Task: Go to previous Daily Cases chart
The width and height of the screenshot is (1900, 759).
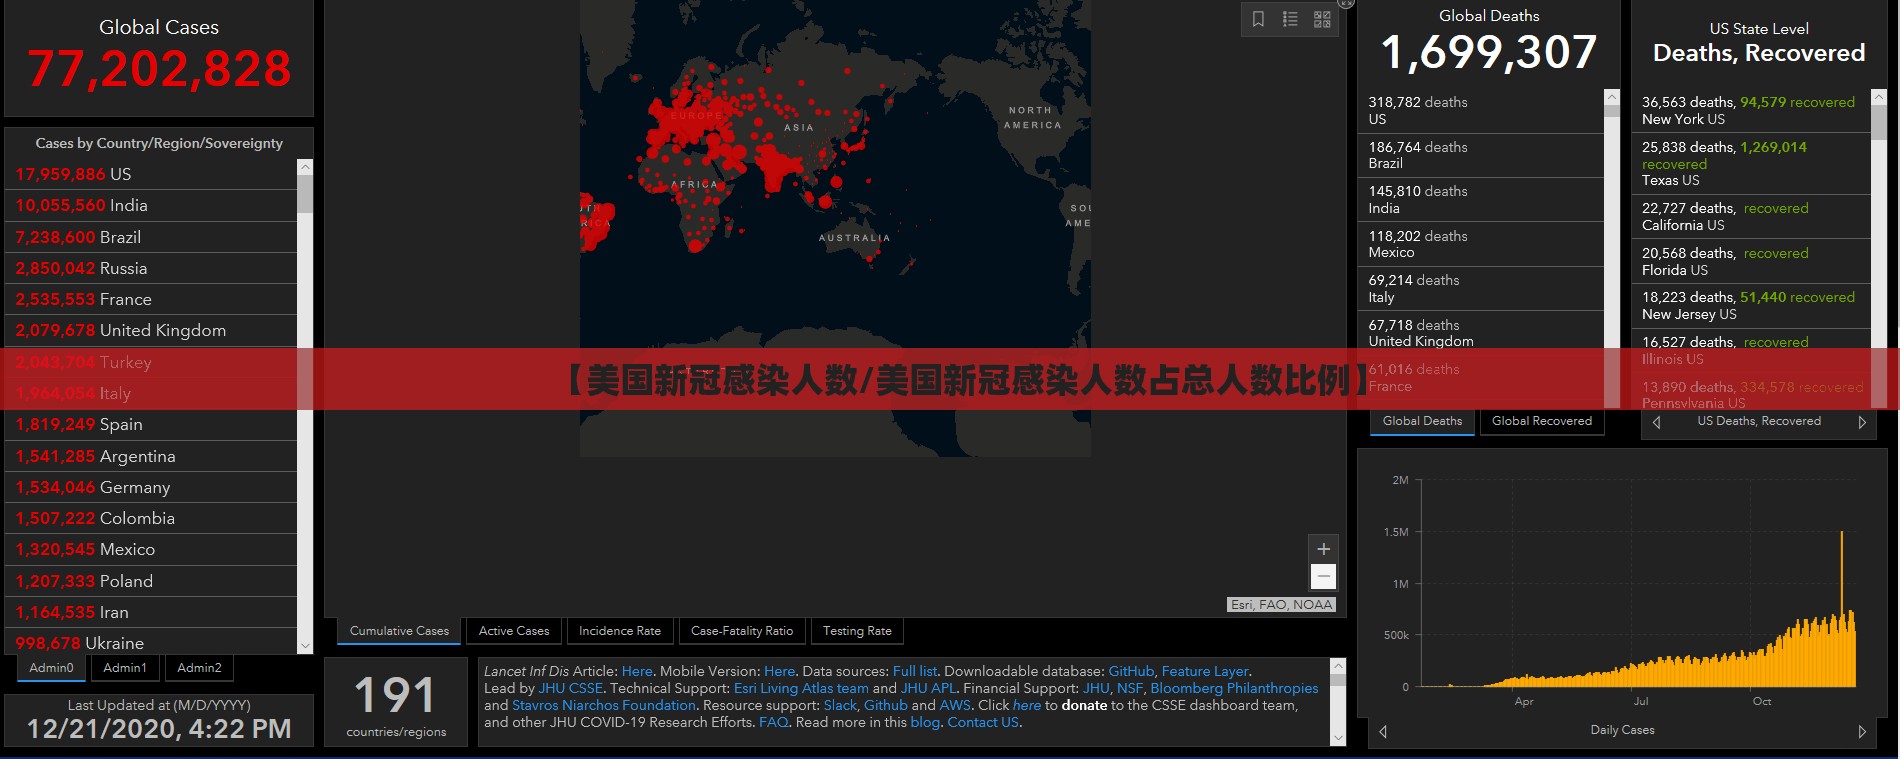Action: 1383,731
